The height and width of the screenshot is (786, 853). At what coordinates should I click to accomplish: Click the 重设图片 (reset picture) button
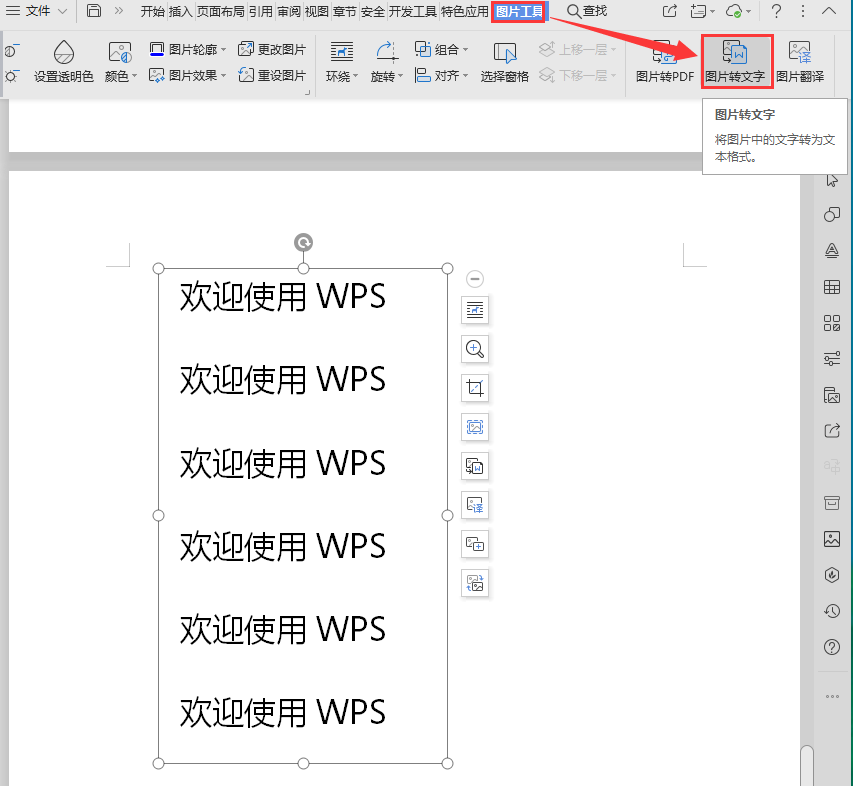[272, 75]
